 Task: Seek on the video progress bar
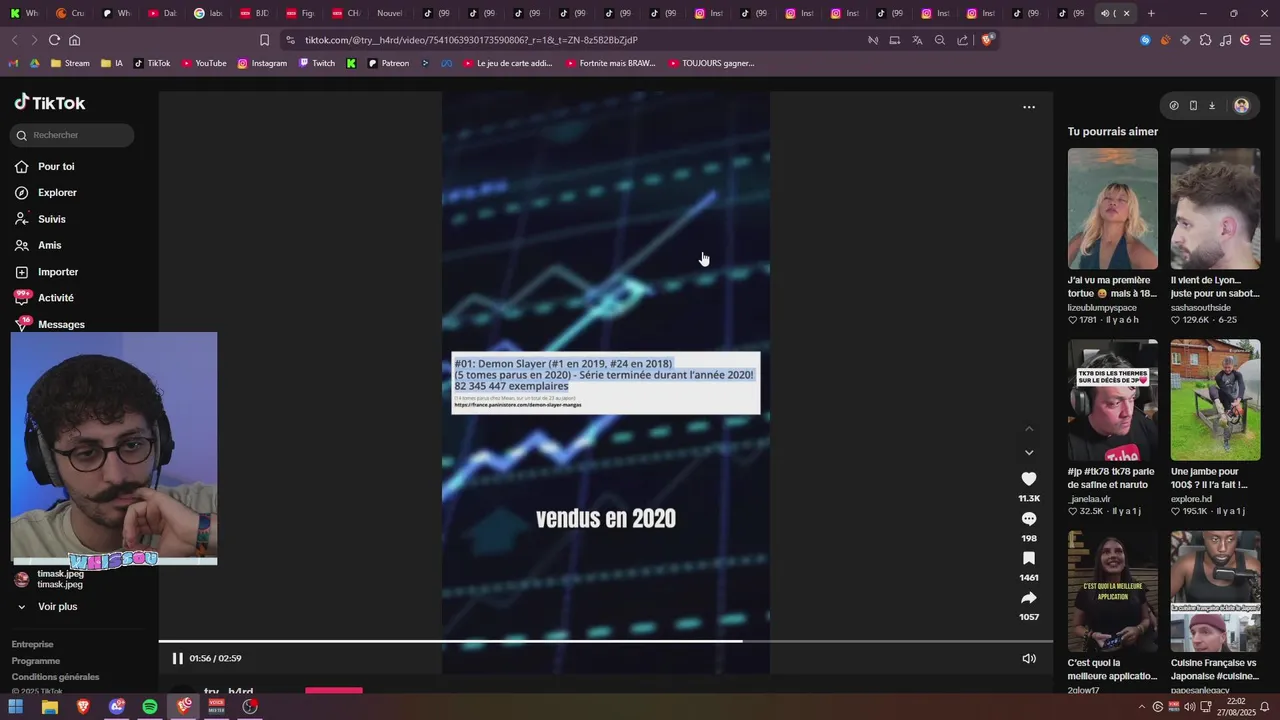(x=605, y=641)
